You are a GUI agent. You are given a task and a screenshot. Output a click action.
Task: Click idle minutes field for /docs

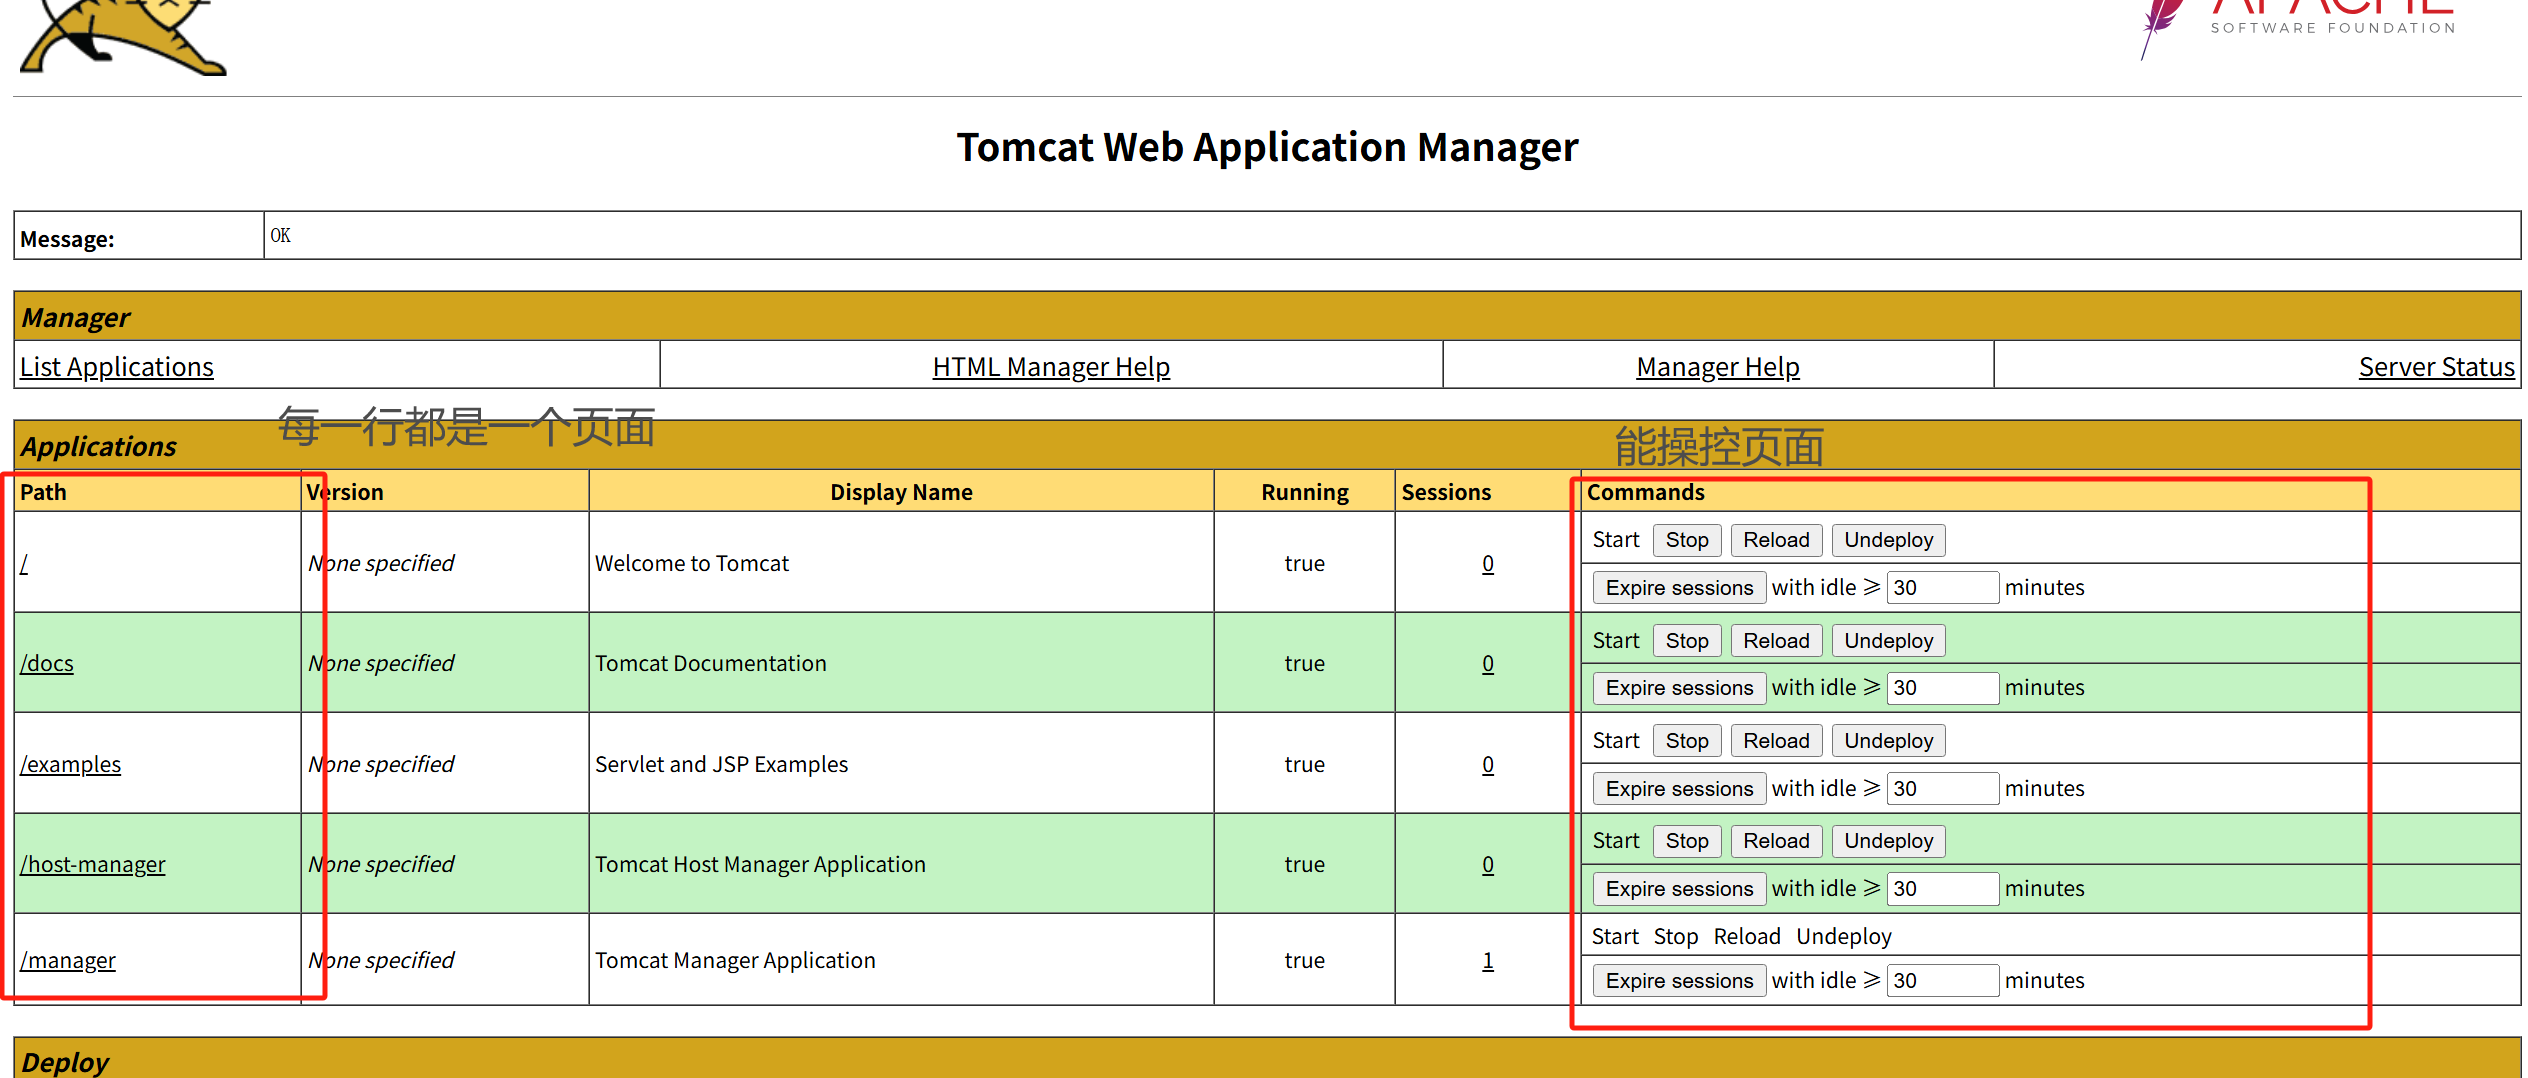click(1942, 688)
